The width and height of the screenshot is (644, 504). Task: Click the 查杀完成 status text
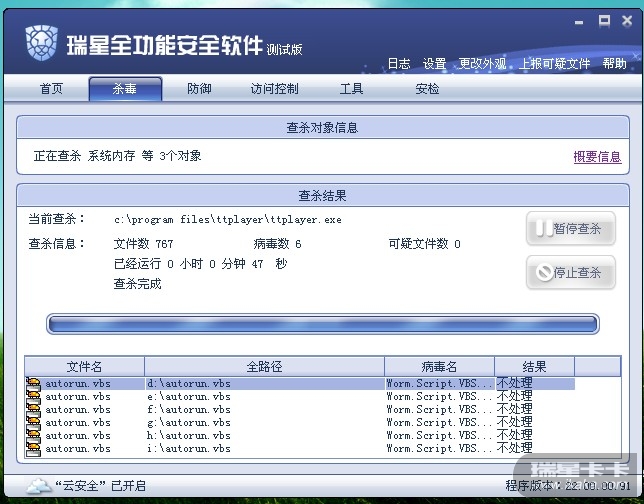pos(137,284)
